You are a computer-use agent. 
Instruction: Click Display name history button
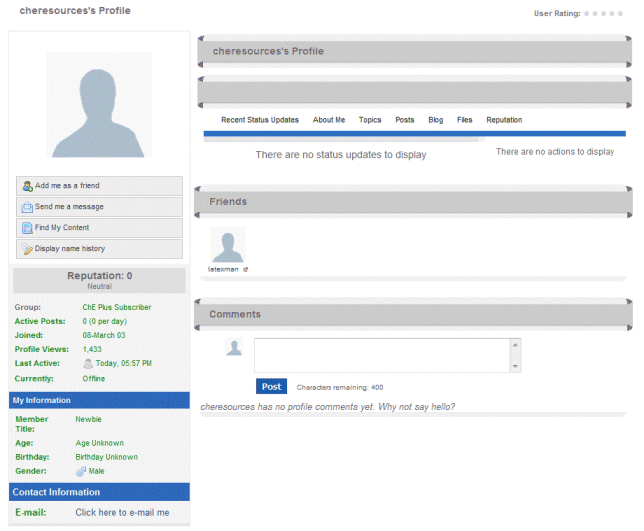tap(99, 249)
